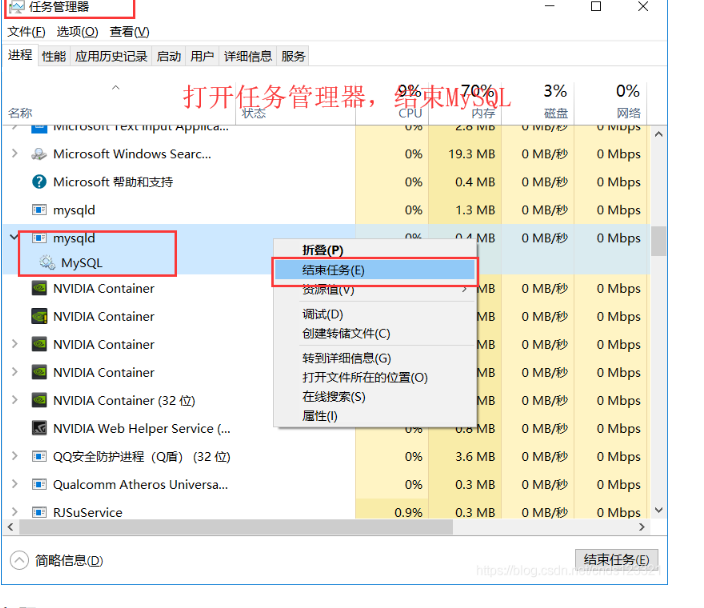Open the 查看(V) menu

point(129,32)
